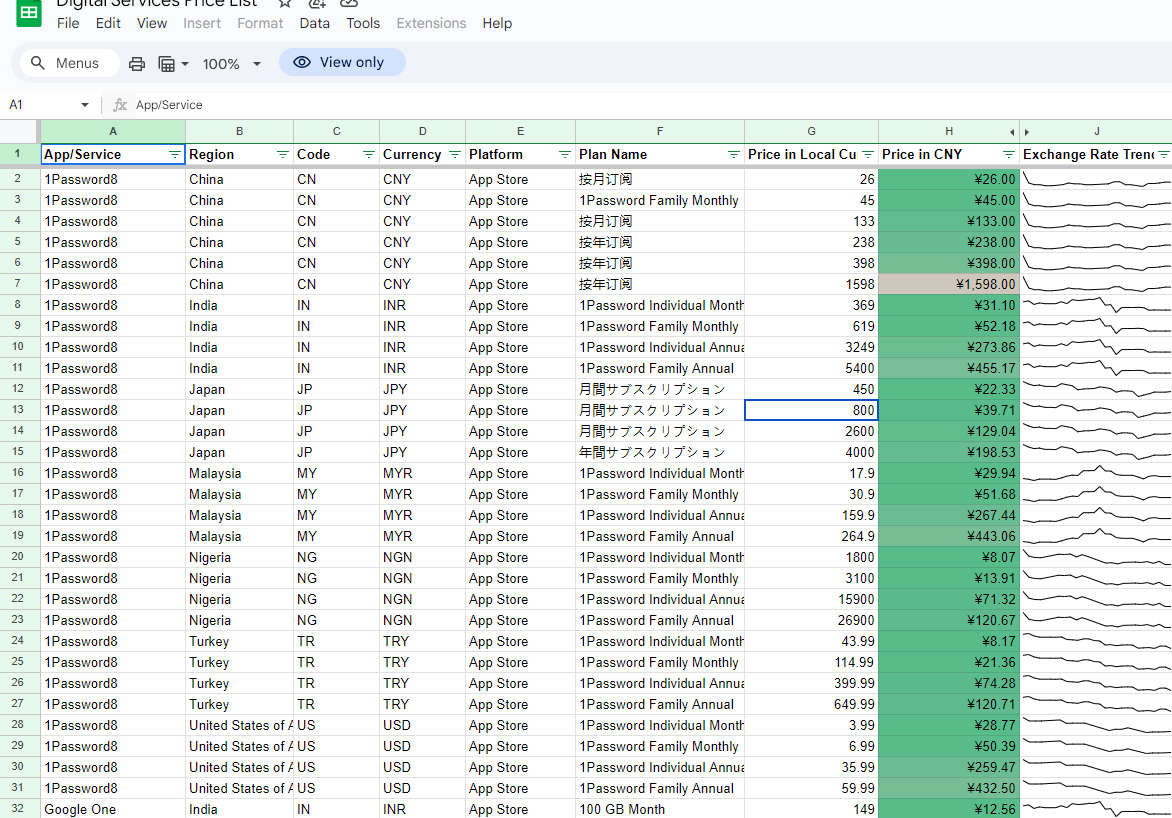Select the highlighted ¥1,598.00 cell
The height and width of the screenshot is (818, 1172).
click(x=949, y=284)
